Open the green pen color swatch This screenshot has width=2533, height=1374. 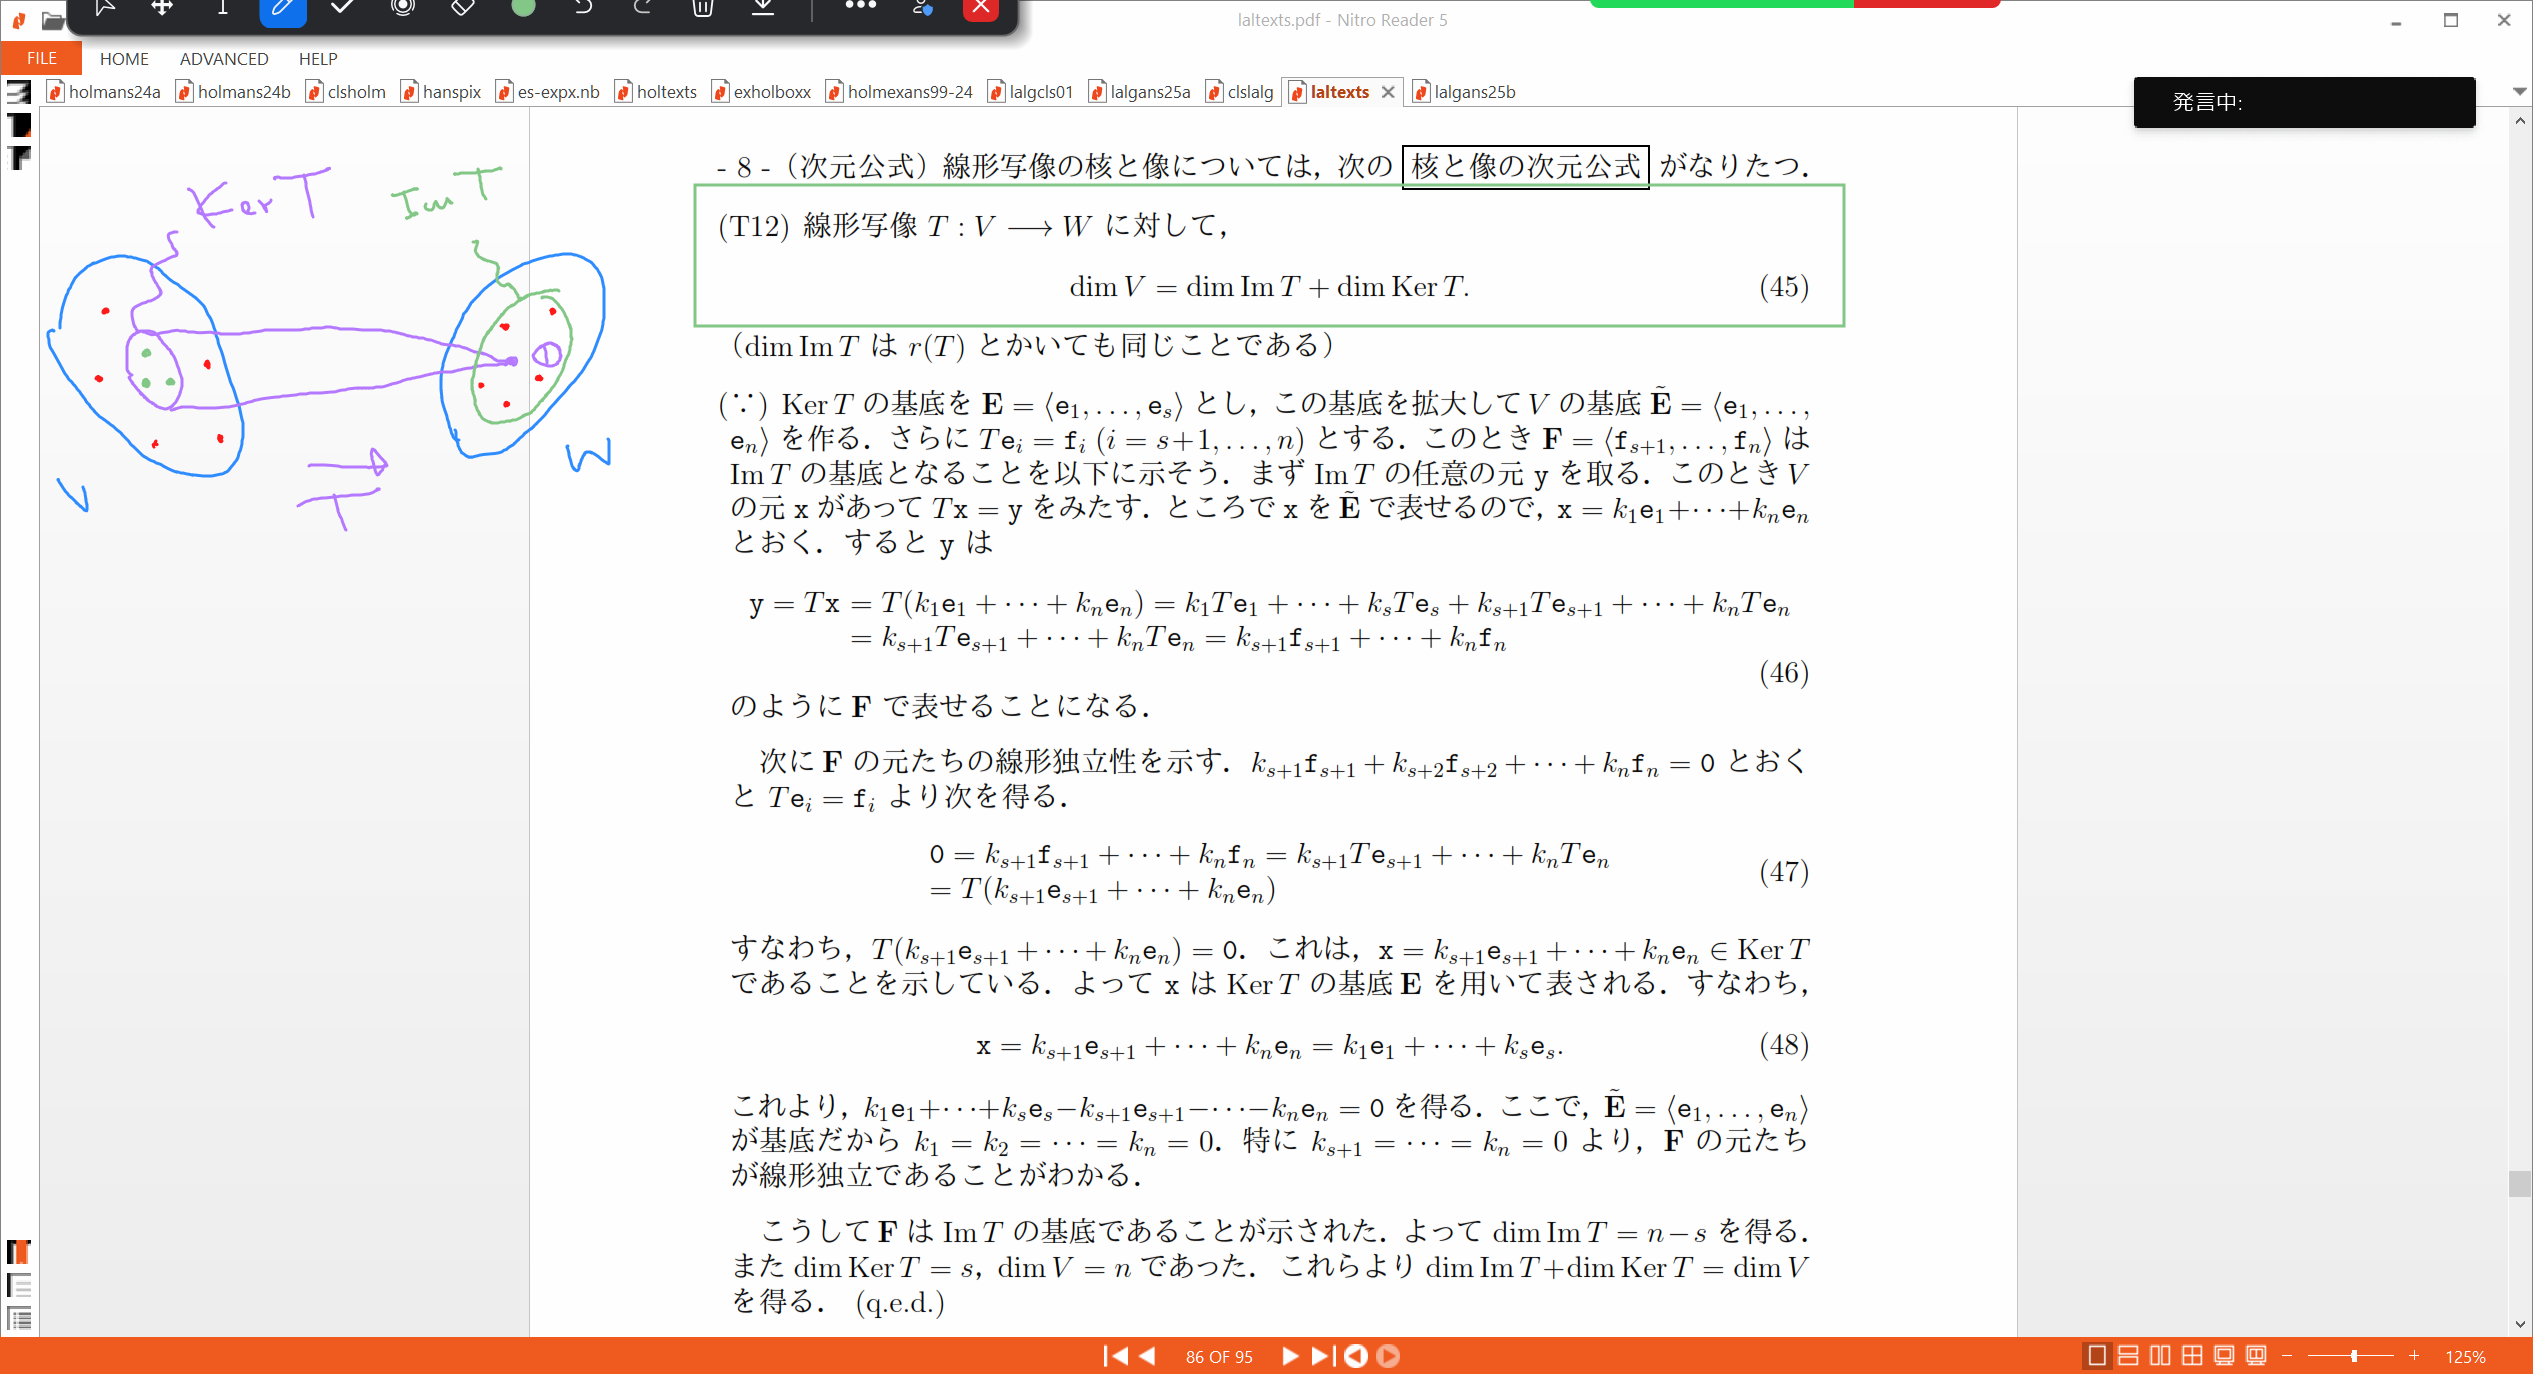pyautogui.click(x=523, y=8)
